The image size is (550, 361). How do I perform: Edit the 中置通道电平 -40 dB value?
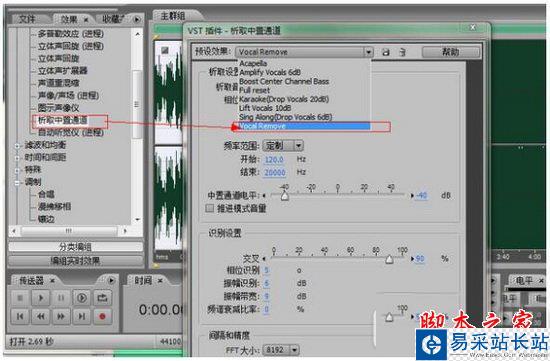(422, 195)
